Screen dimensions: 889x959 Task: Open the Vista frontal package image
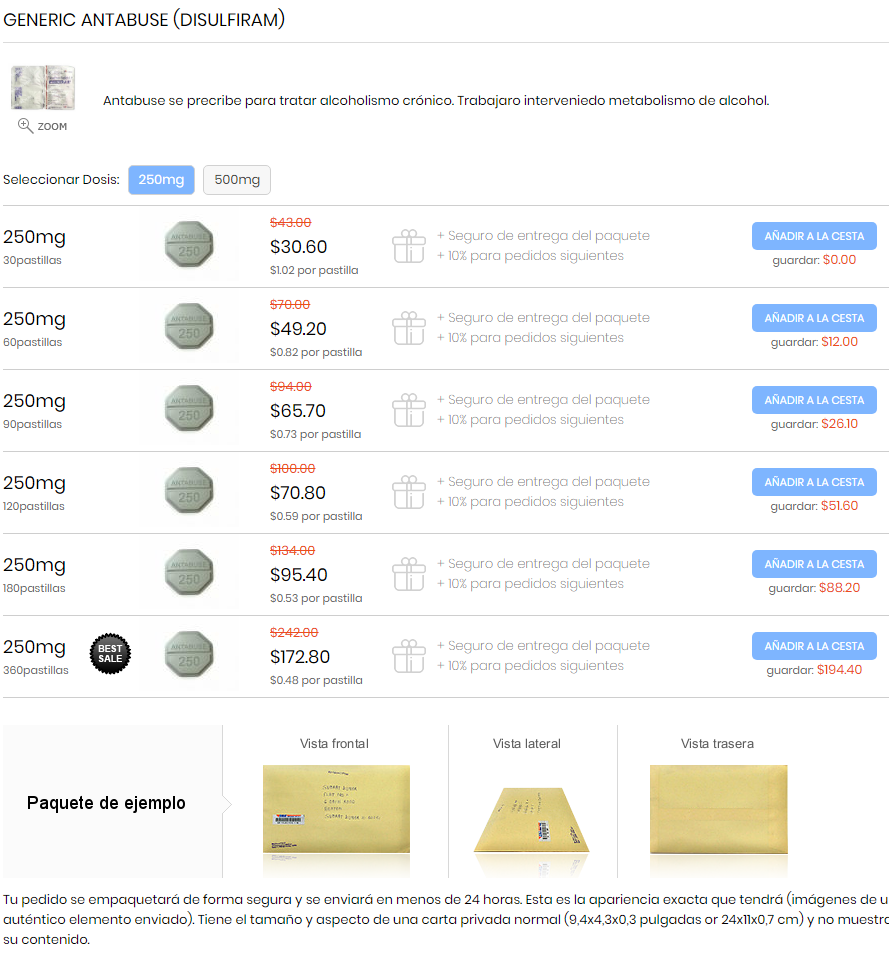point(336,809)
